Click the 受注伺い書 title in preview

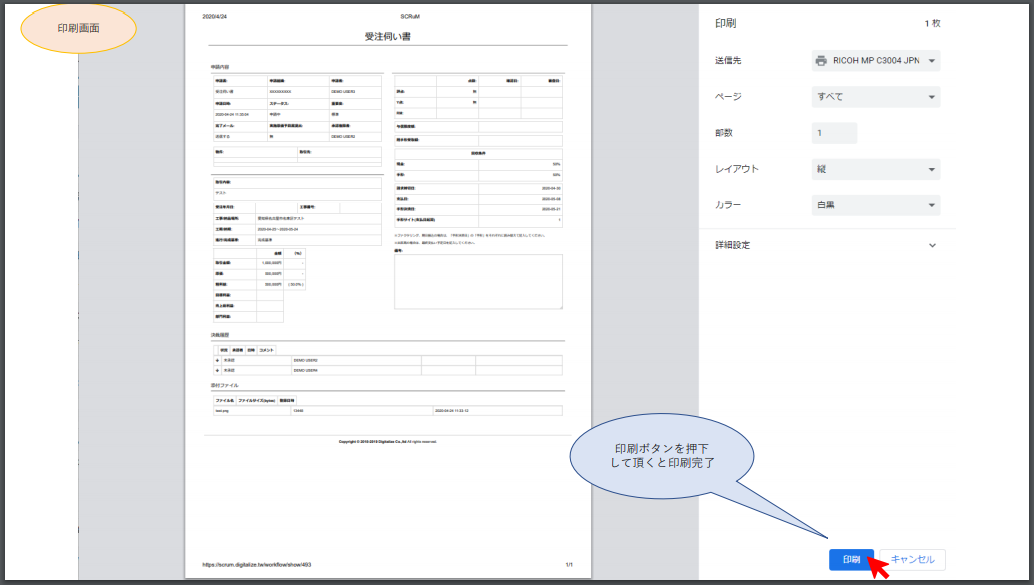click(x=387, y=36)
